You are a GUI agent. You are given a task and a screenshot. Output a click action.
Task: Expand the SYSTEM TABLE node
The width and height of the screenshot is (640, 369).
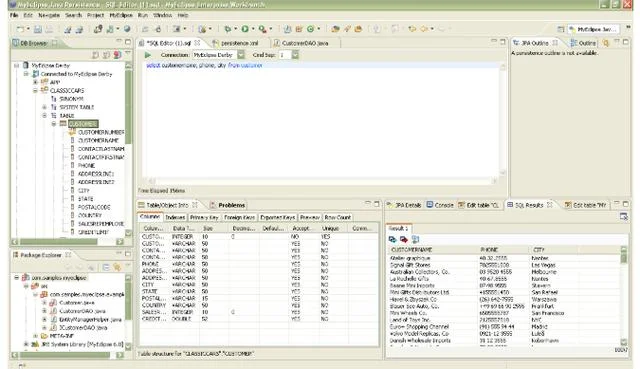[44, 107]
